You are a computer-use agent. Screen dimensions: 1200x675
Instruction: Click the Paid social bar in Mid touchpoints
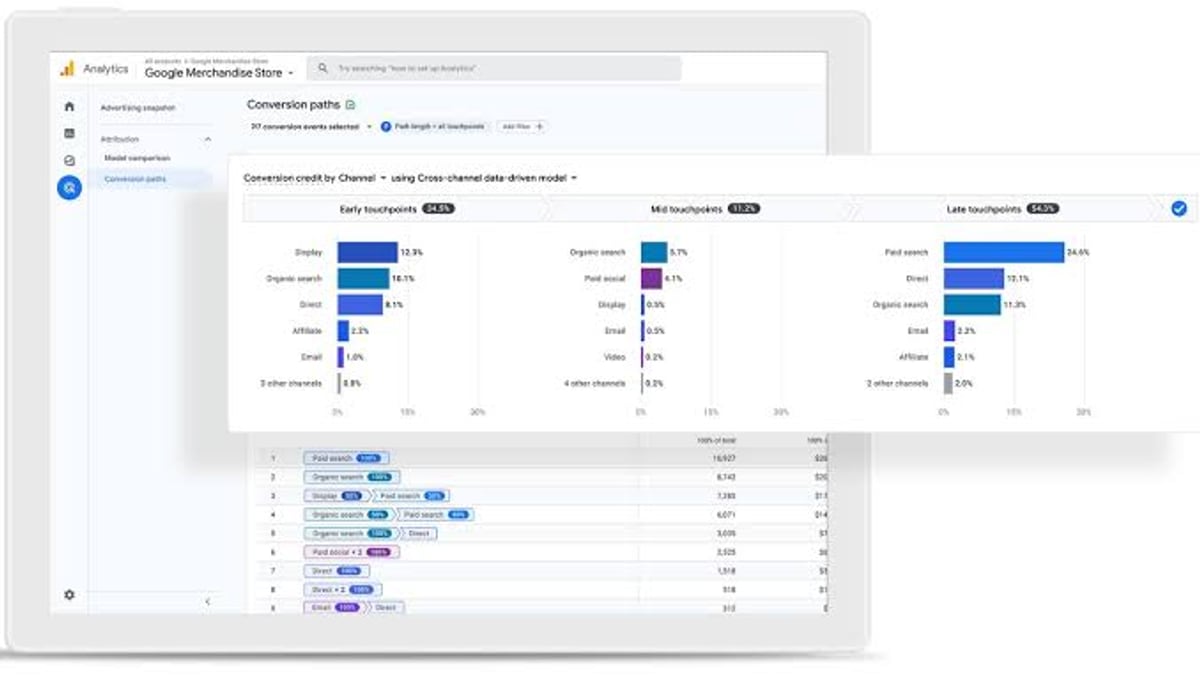(651, 279)
